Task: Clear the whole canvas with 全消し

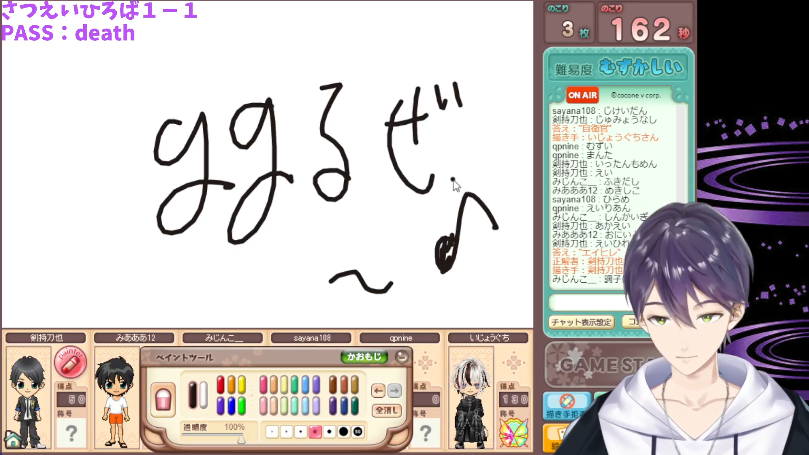Action: point(386,411)
